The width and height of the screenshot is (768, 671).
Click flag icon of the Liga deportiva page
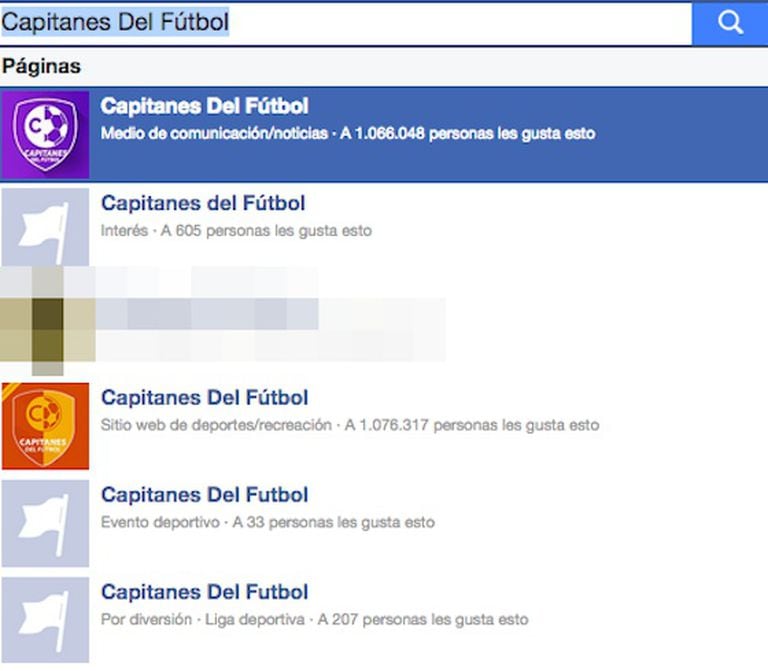click(x=45, y=620)
